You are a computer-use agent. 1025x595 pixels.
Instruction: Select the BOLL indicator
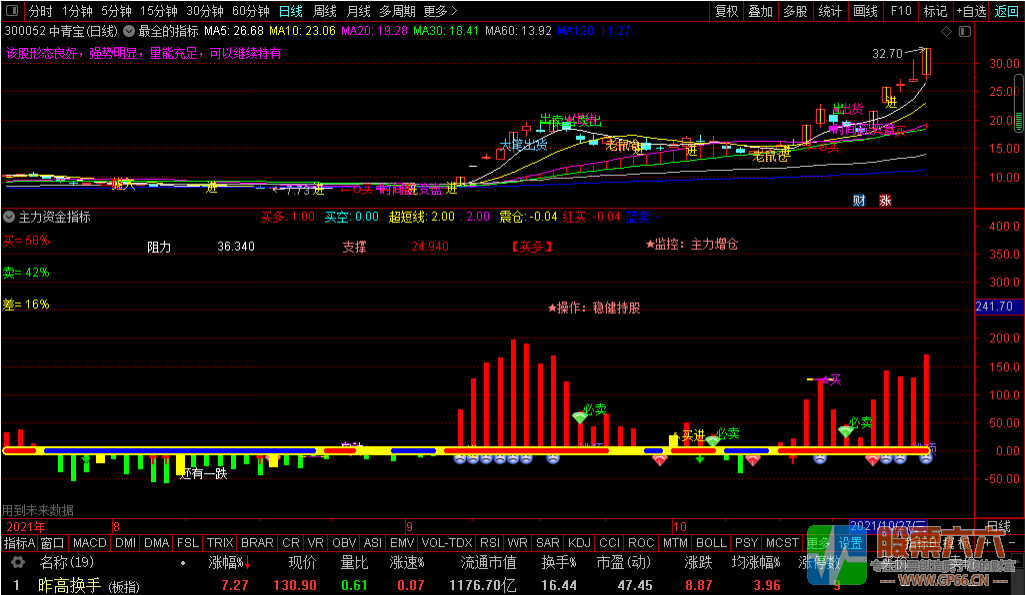(x=711, y=543)
